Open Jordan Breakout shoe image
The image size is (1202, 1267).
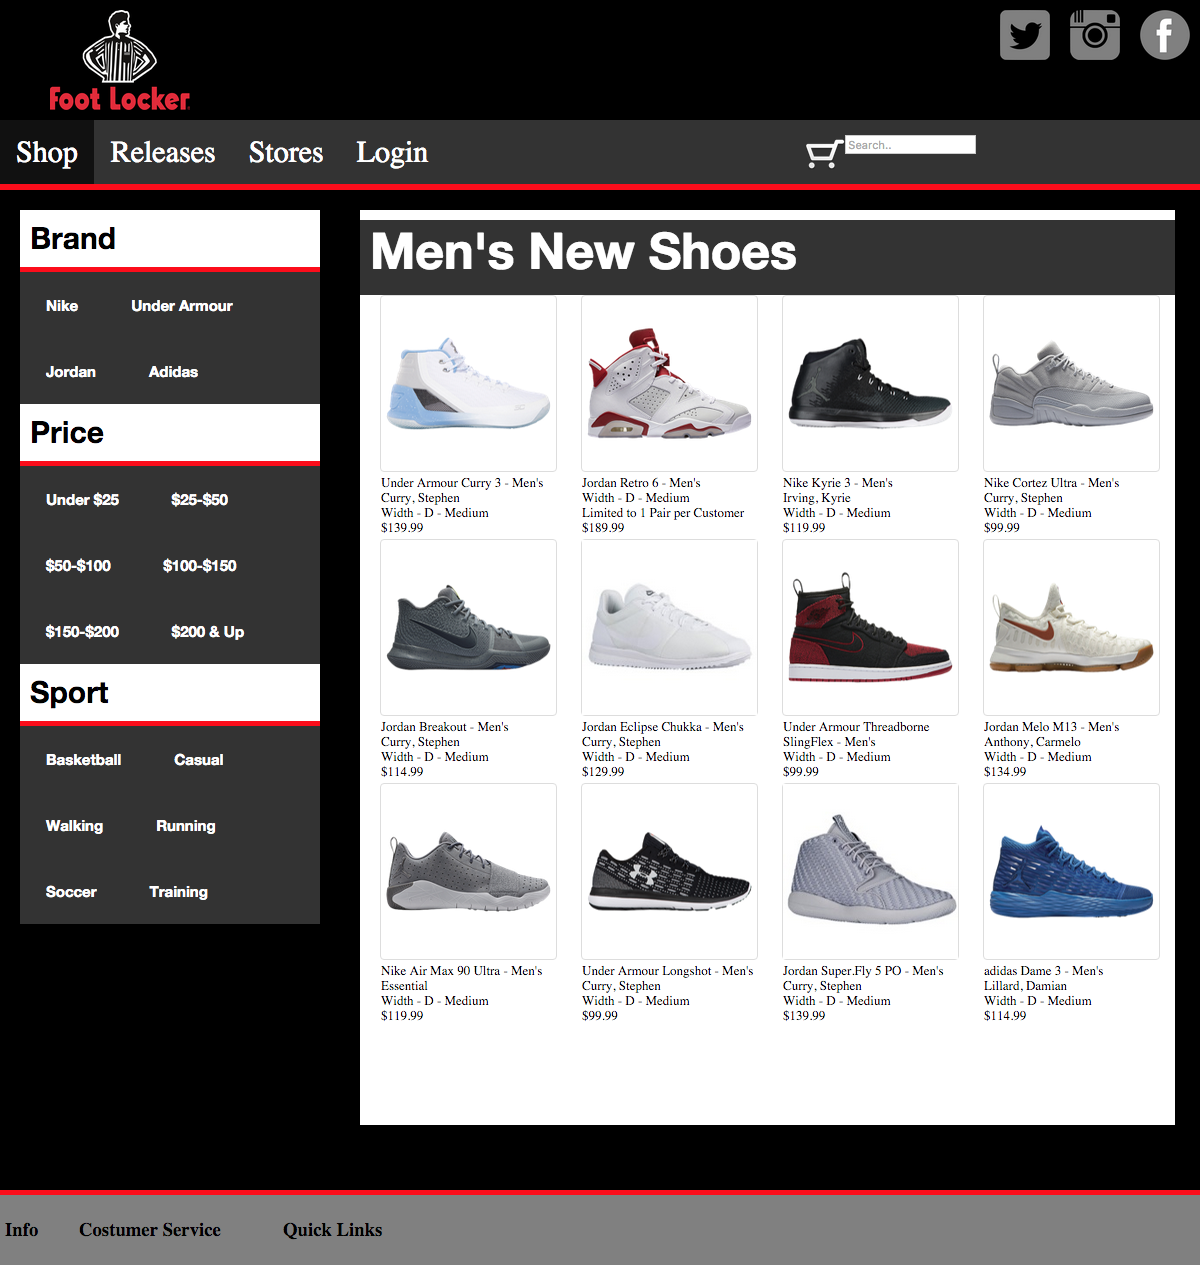click(x=468, y=628)
